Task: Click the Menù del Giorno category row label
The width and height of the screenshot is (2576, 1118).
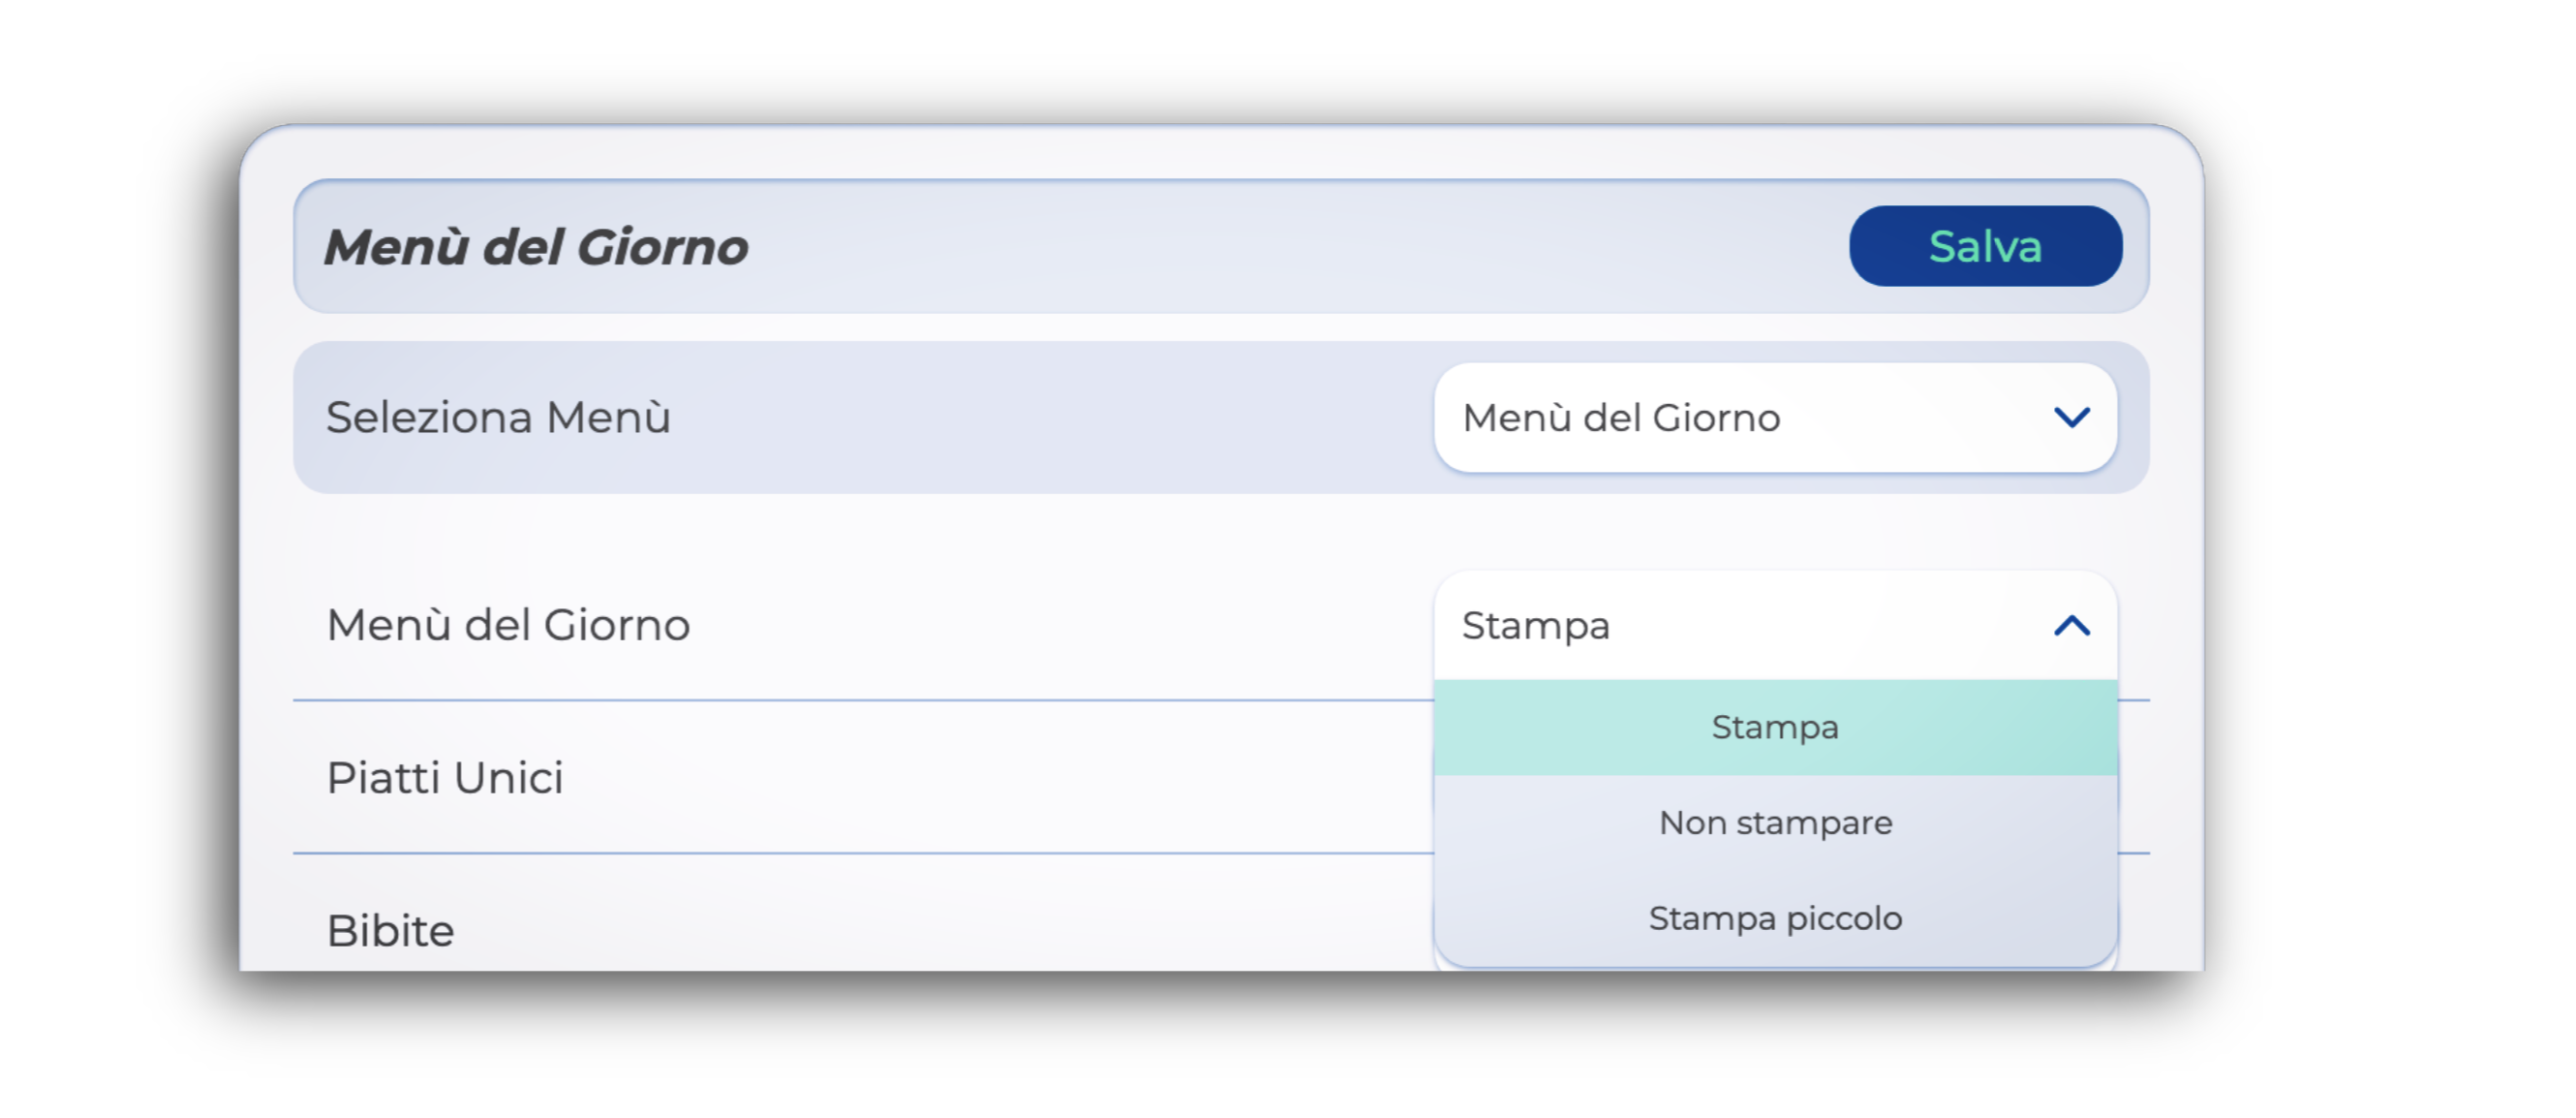Action: point(508,625)
